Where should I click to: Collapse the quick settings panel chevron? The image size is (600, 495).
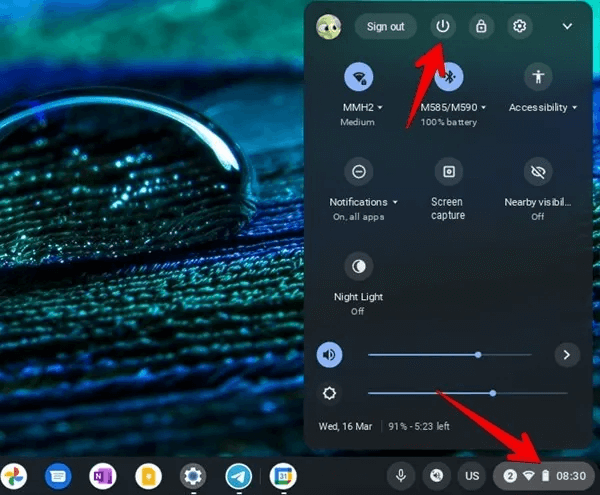click(567, 26)
